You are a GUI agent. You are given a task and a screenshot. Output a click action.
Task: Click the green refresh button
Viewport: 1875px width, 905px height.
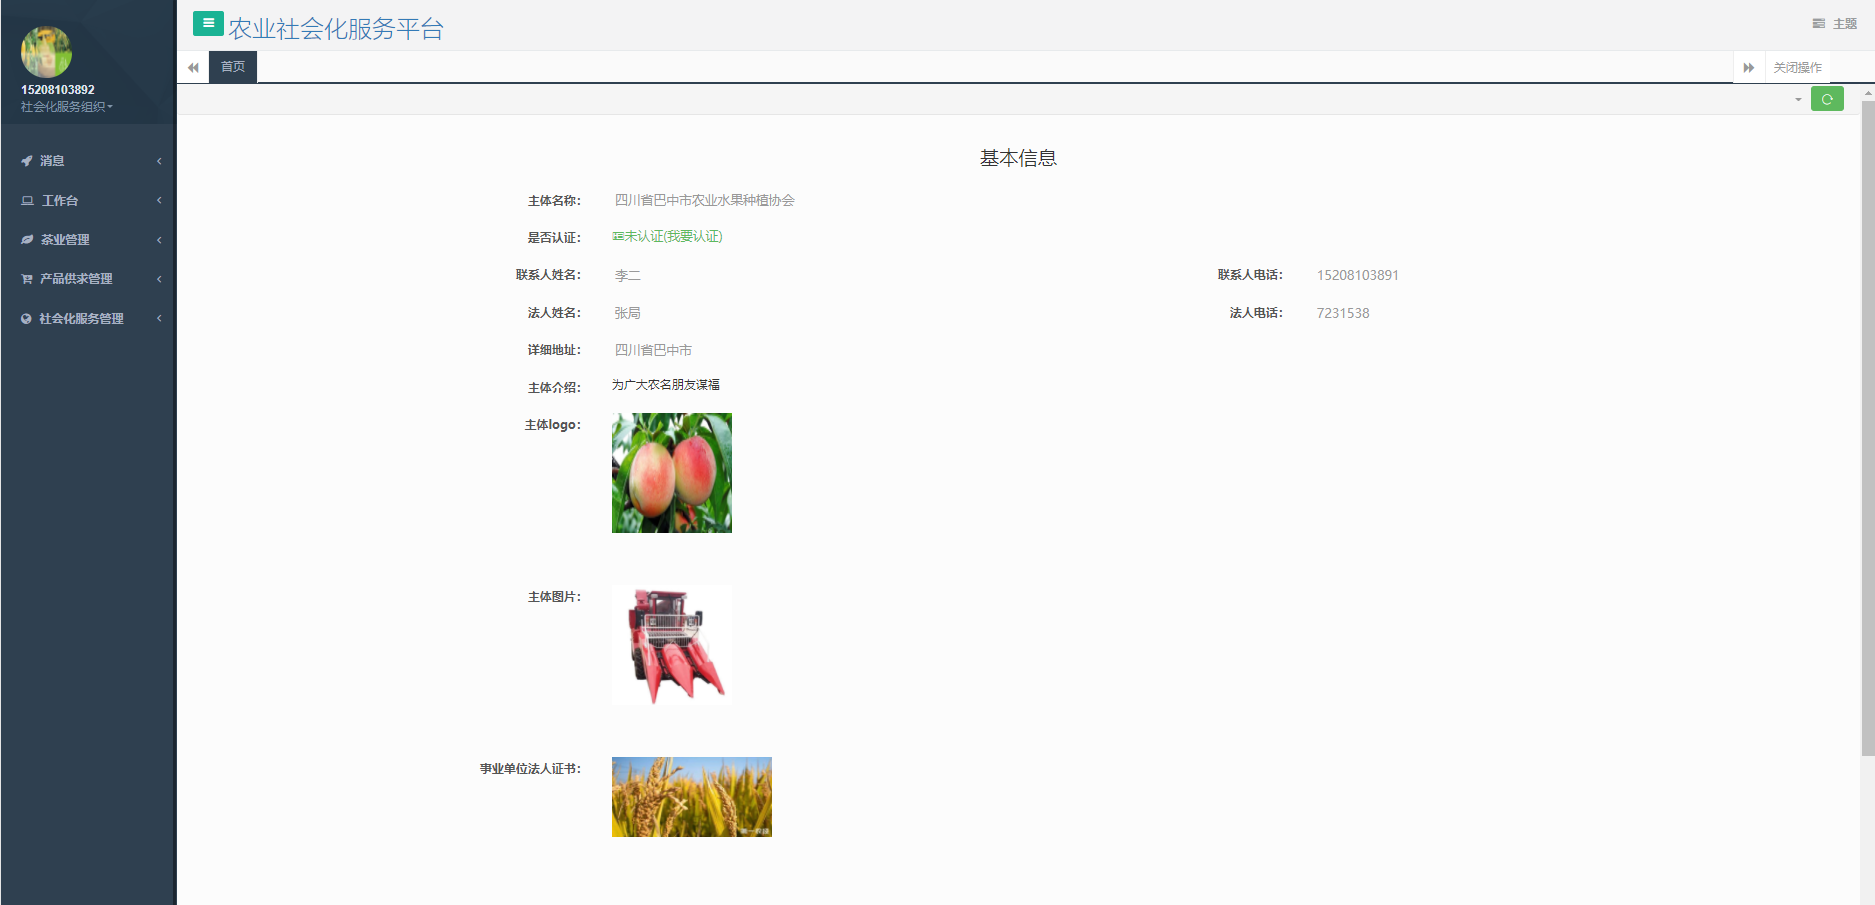point(1826,99)
